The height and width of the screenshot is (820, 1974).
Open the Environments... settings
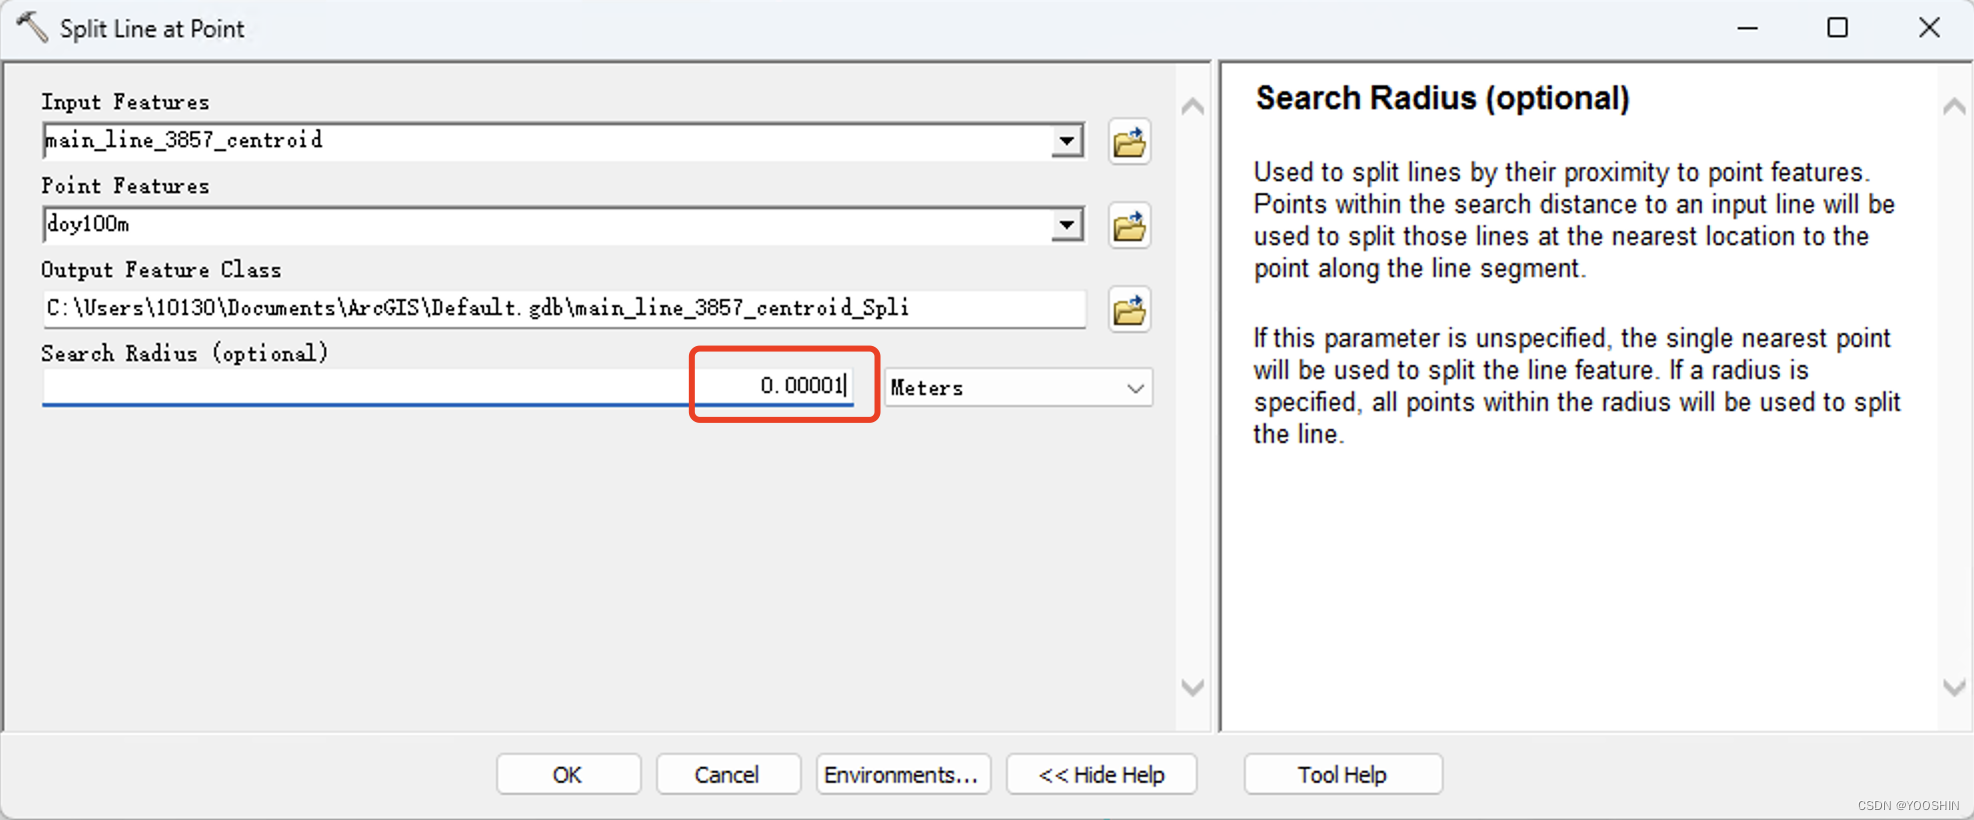click(x=902, y=774)
